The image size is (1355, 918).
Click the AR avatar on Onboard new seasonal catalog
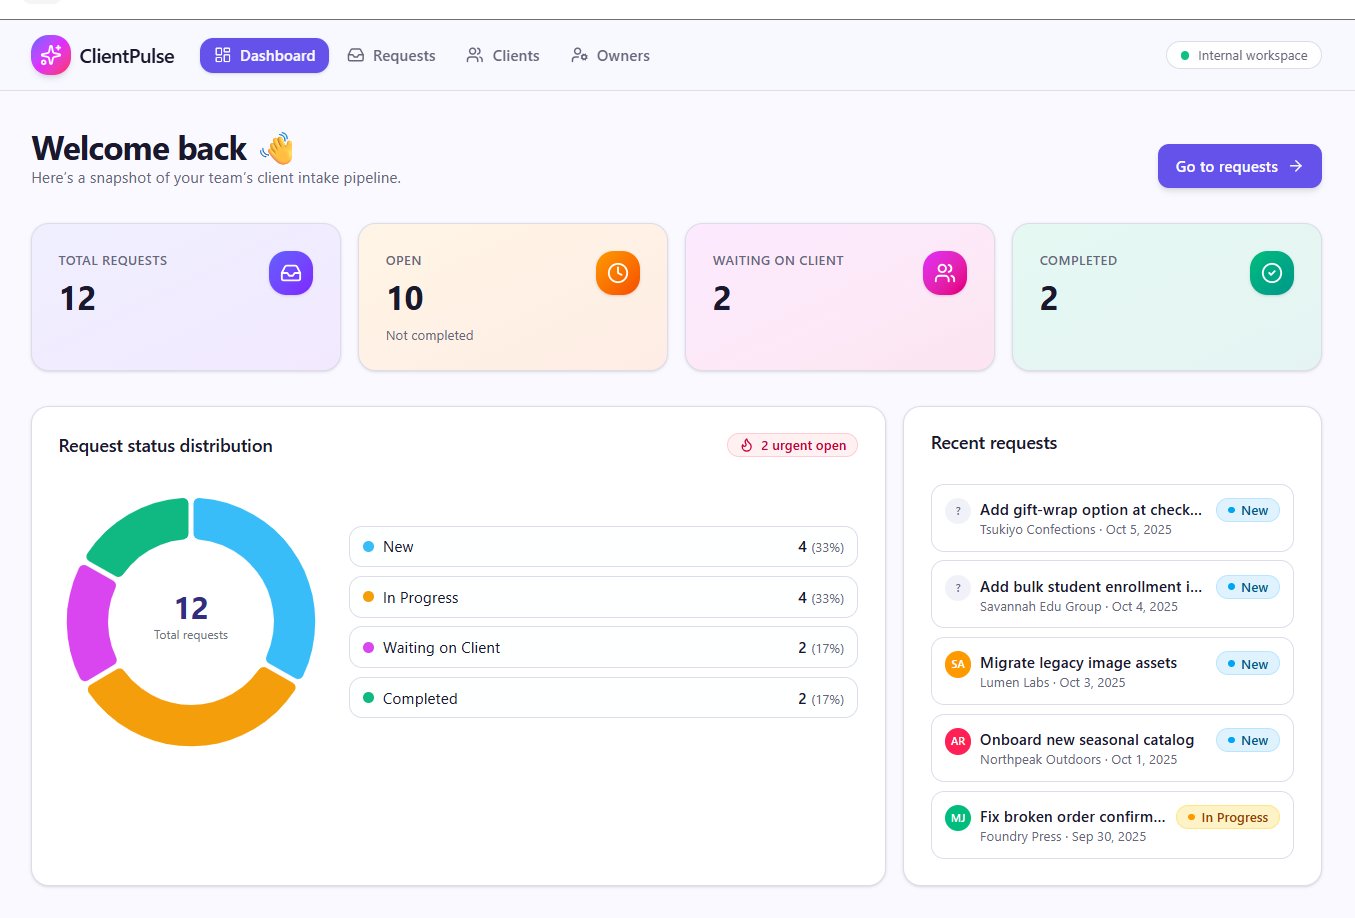958,741
